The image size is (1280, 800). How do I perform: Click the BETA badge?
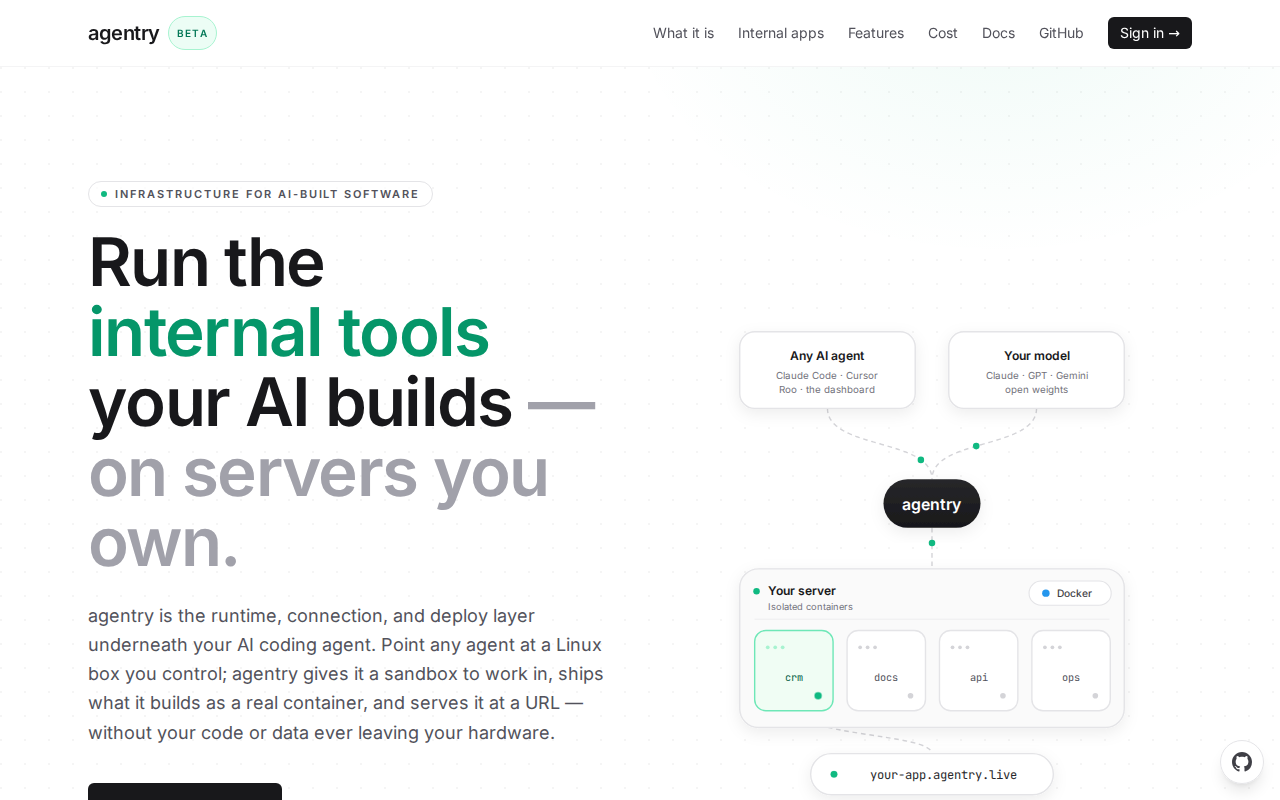click(192, 33)
